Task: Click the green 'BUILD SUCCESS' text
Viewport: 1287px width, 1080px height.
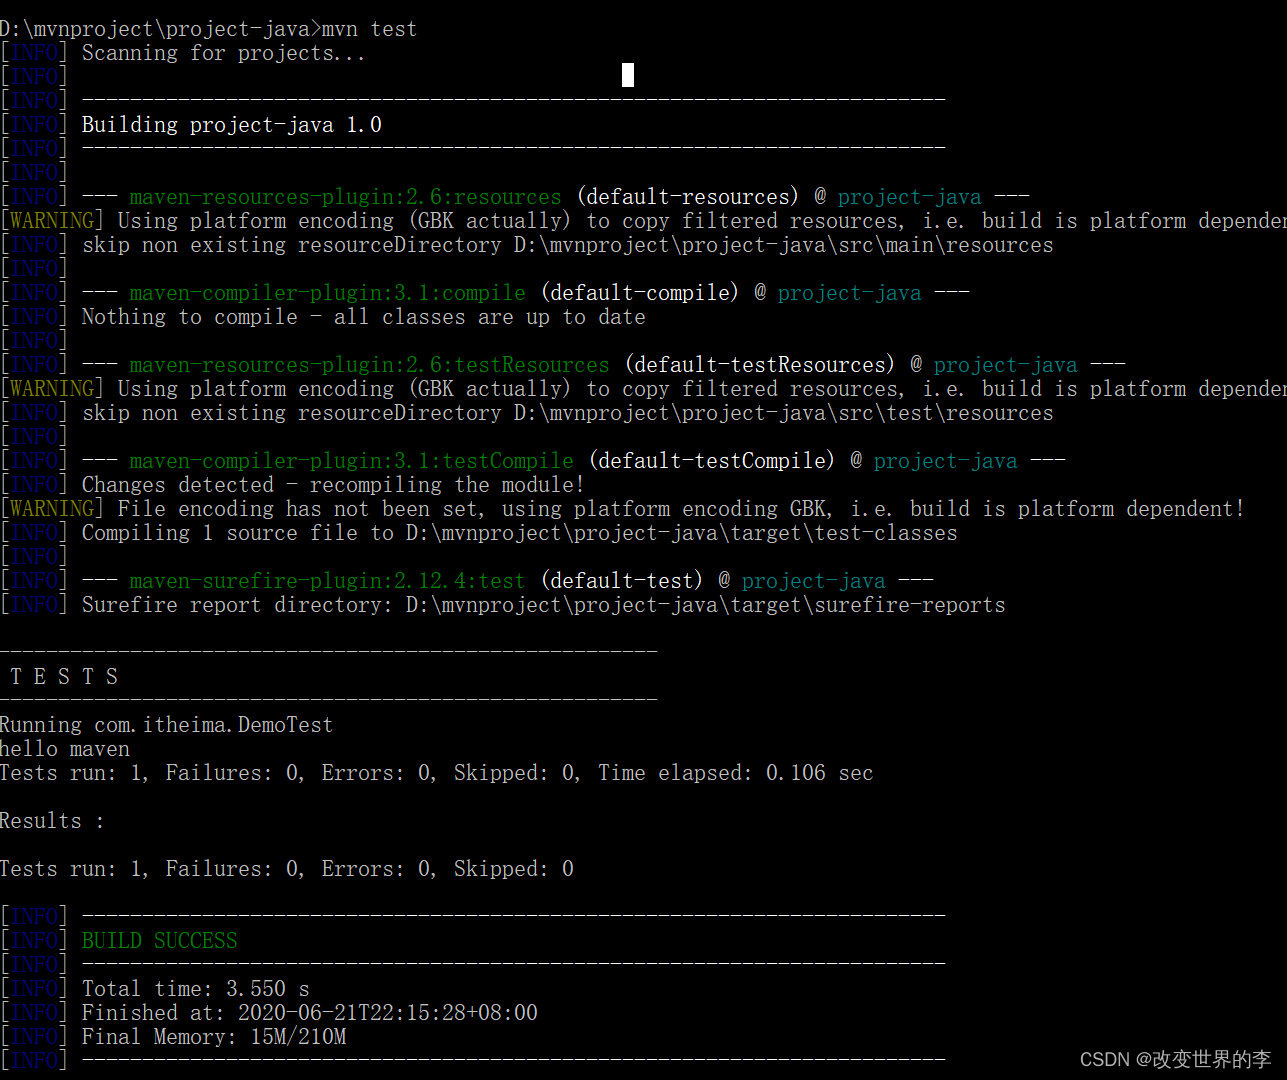Action: pos(160,941)
